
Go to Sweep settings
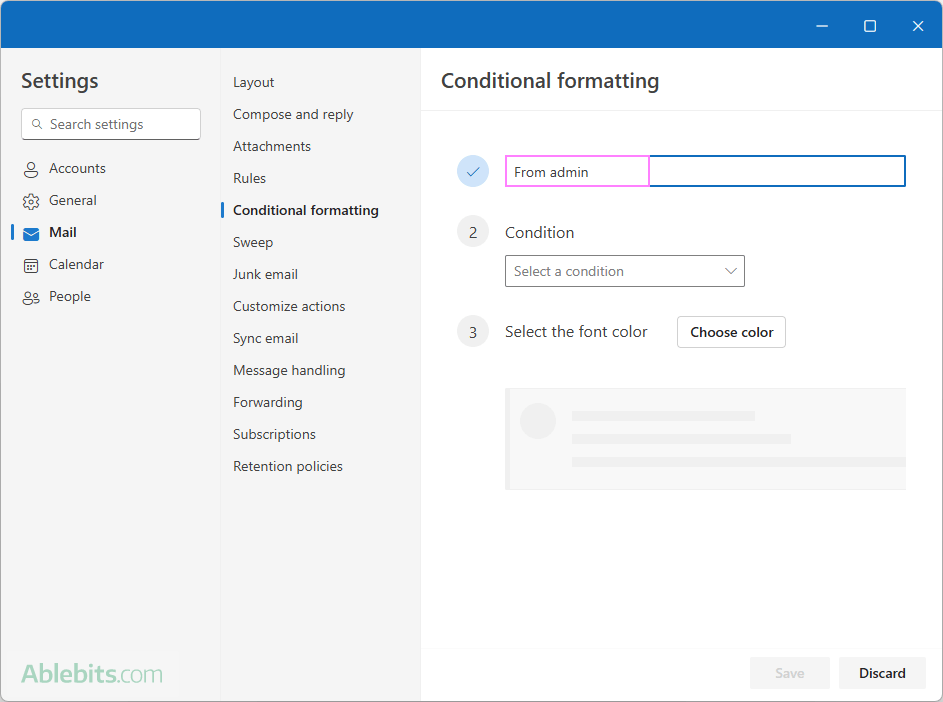tap(253, 242)
